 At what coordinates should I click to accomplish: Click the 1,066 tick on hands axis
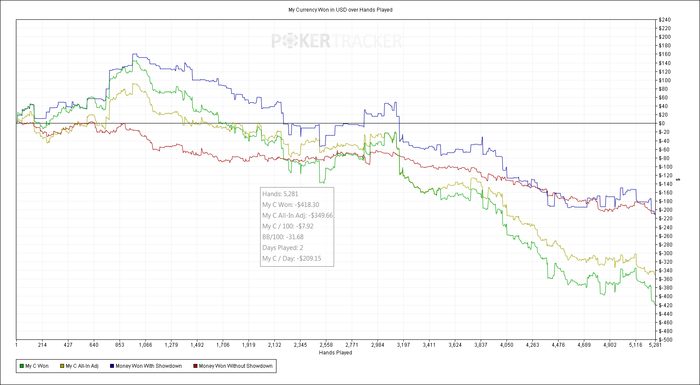tap(146, 345)
